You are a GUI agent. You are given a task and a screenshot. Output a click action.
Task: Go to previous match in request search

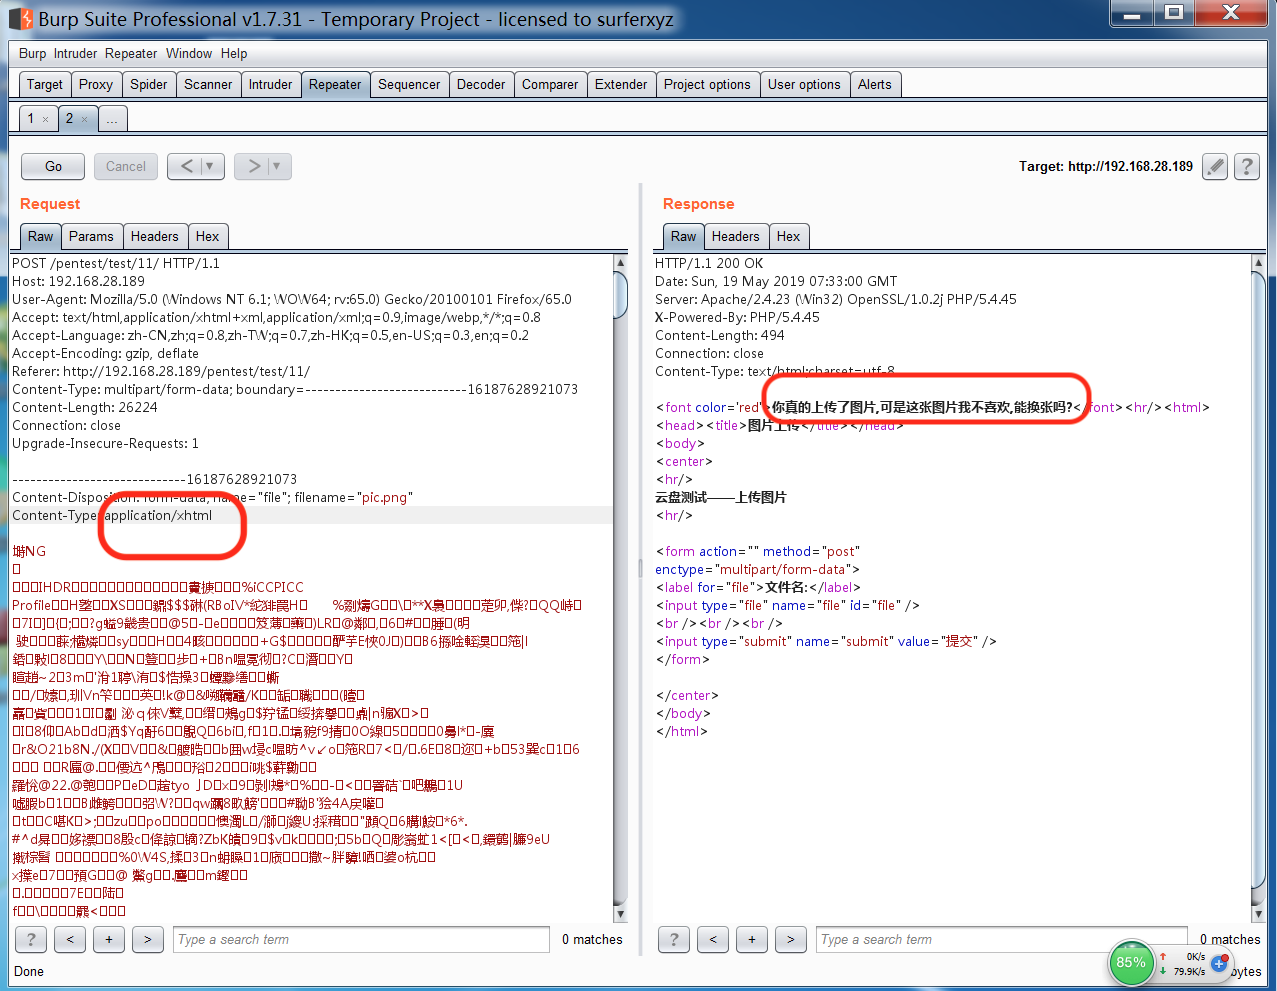pyautogui.click(x=70, y=939)
